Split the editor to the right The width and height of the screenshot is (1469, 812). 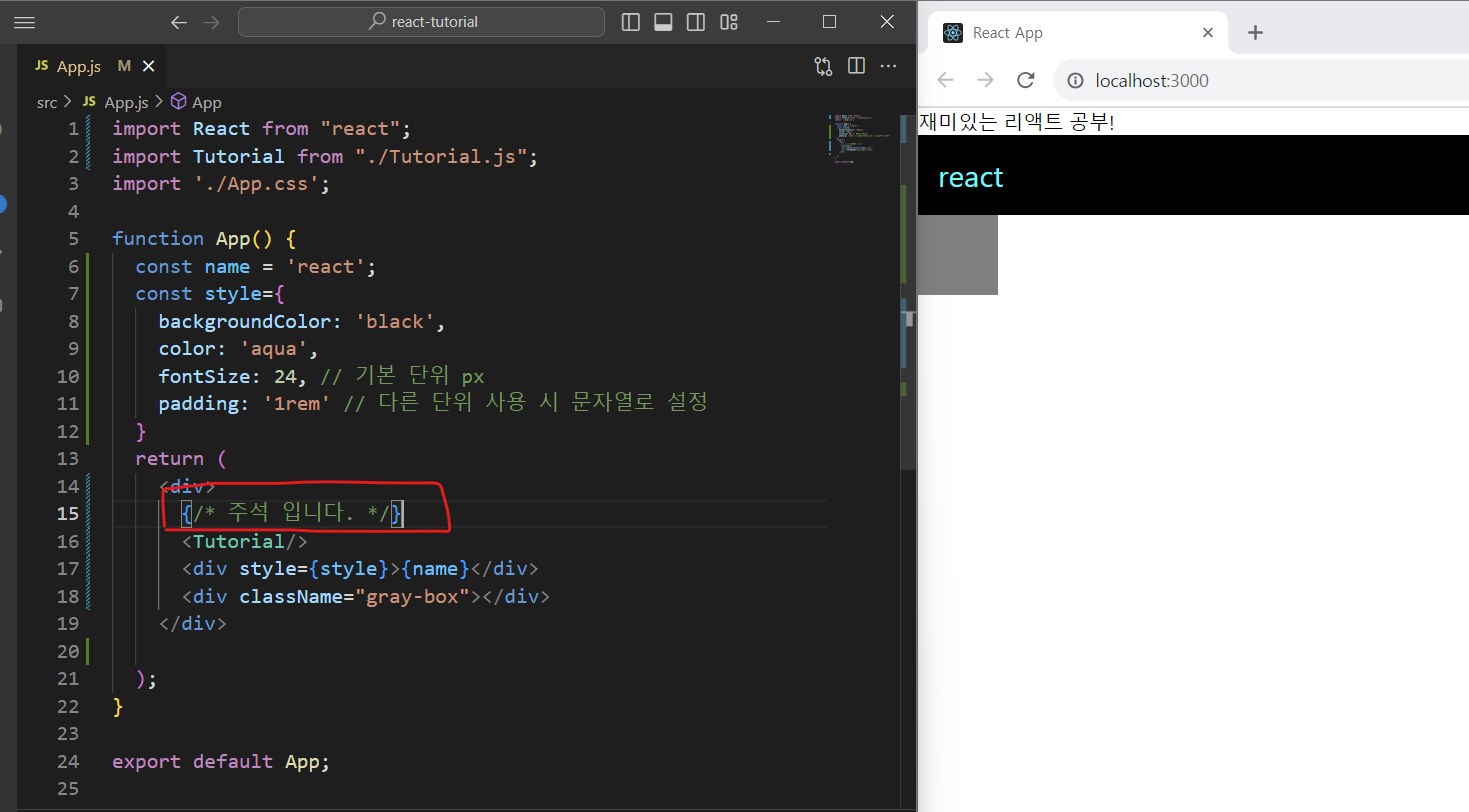pyautogui.click(x=856, y=66)
